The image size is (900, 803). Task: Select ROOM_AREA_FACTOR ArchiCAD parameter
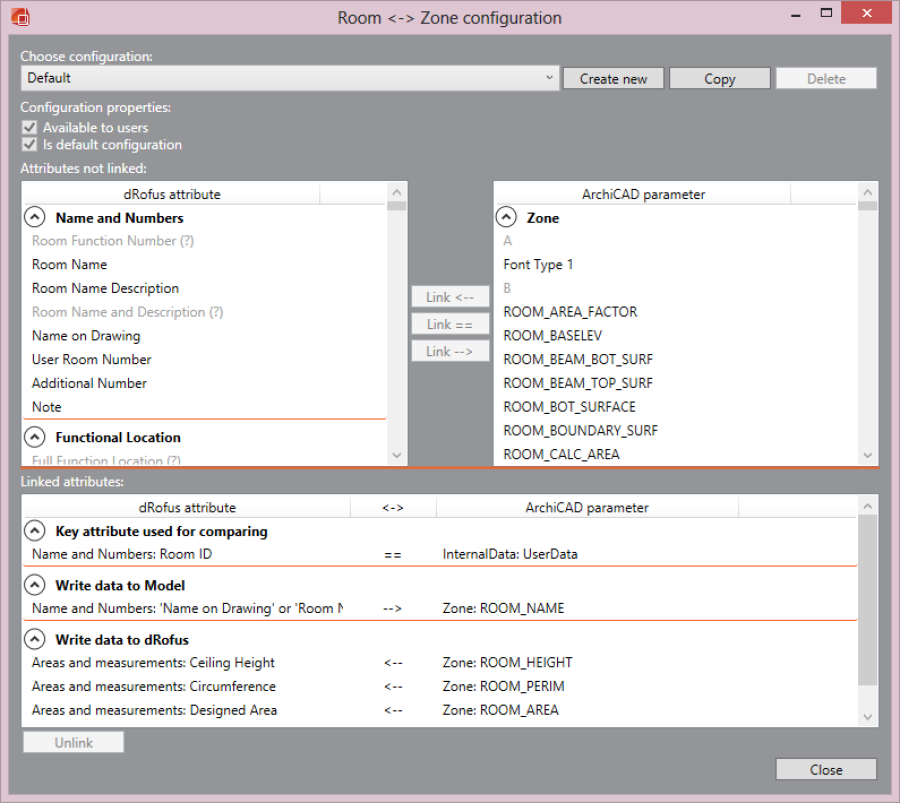coord(570,311)
